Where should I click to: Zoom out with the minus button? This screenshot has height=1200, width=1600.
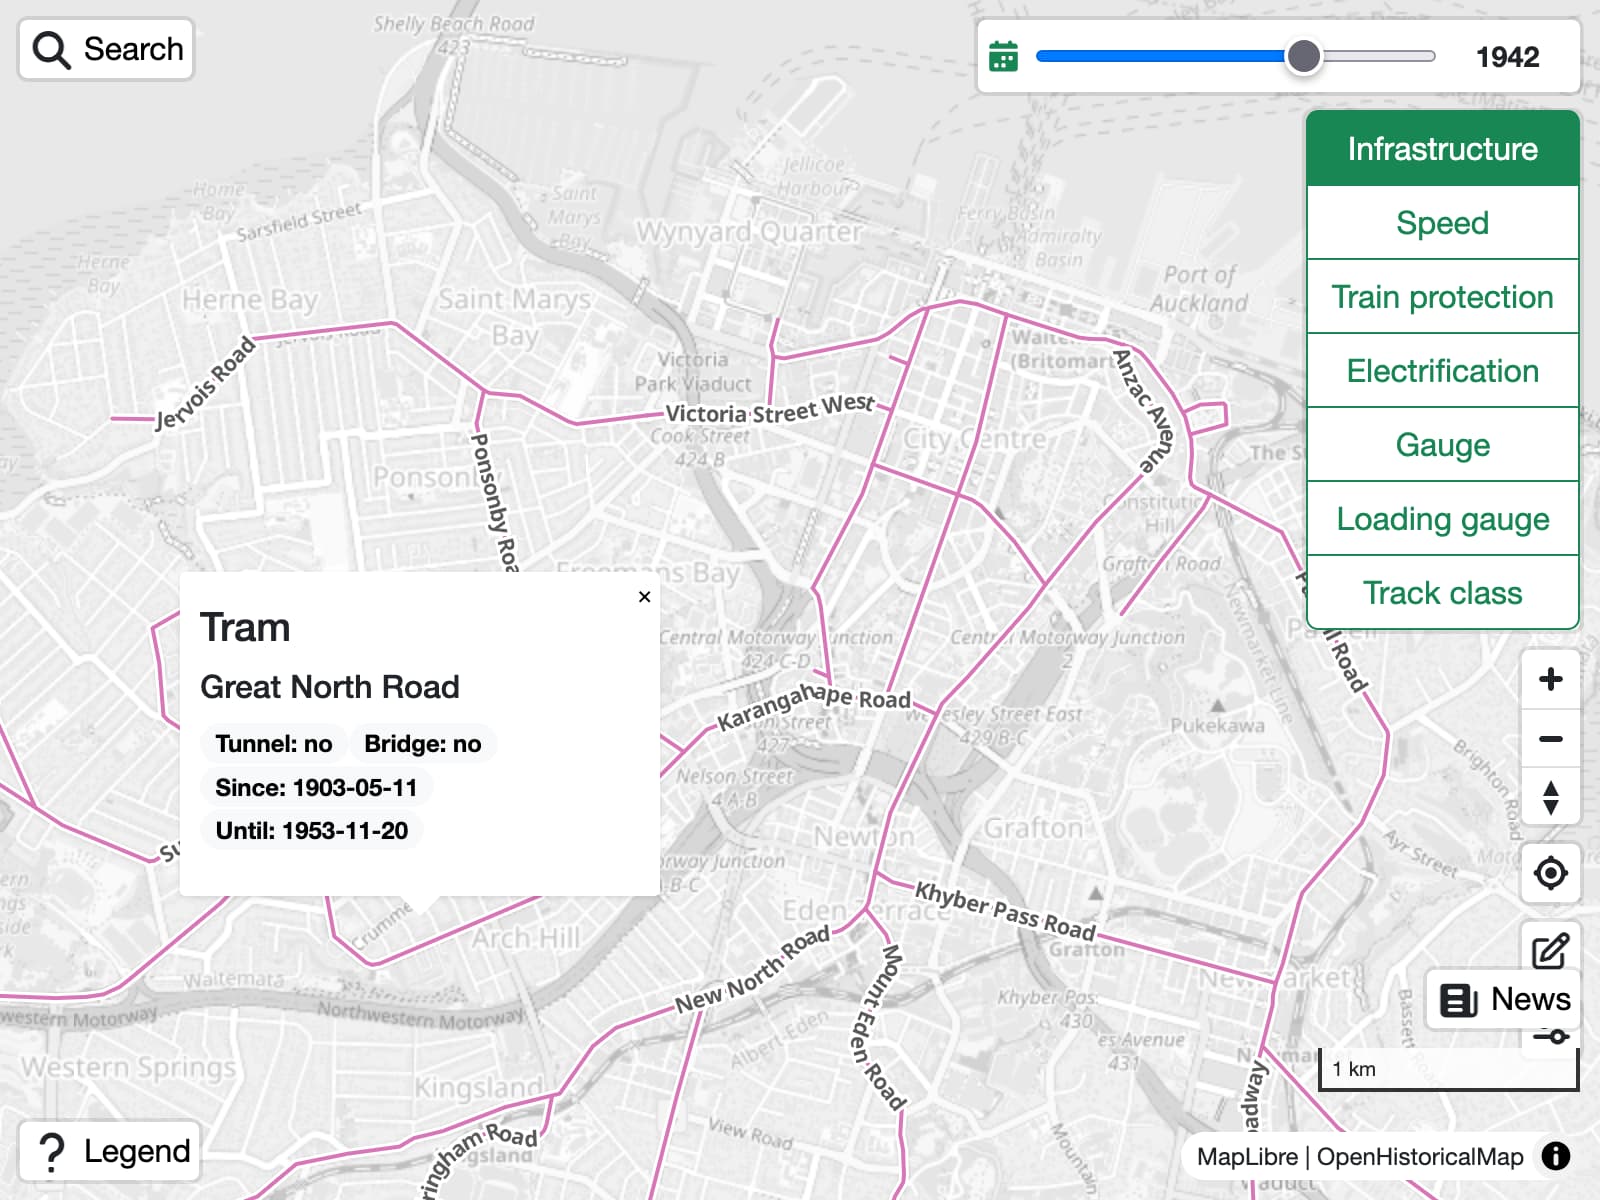[x=1551, y=739]
